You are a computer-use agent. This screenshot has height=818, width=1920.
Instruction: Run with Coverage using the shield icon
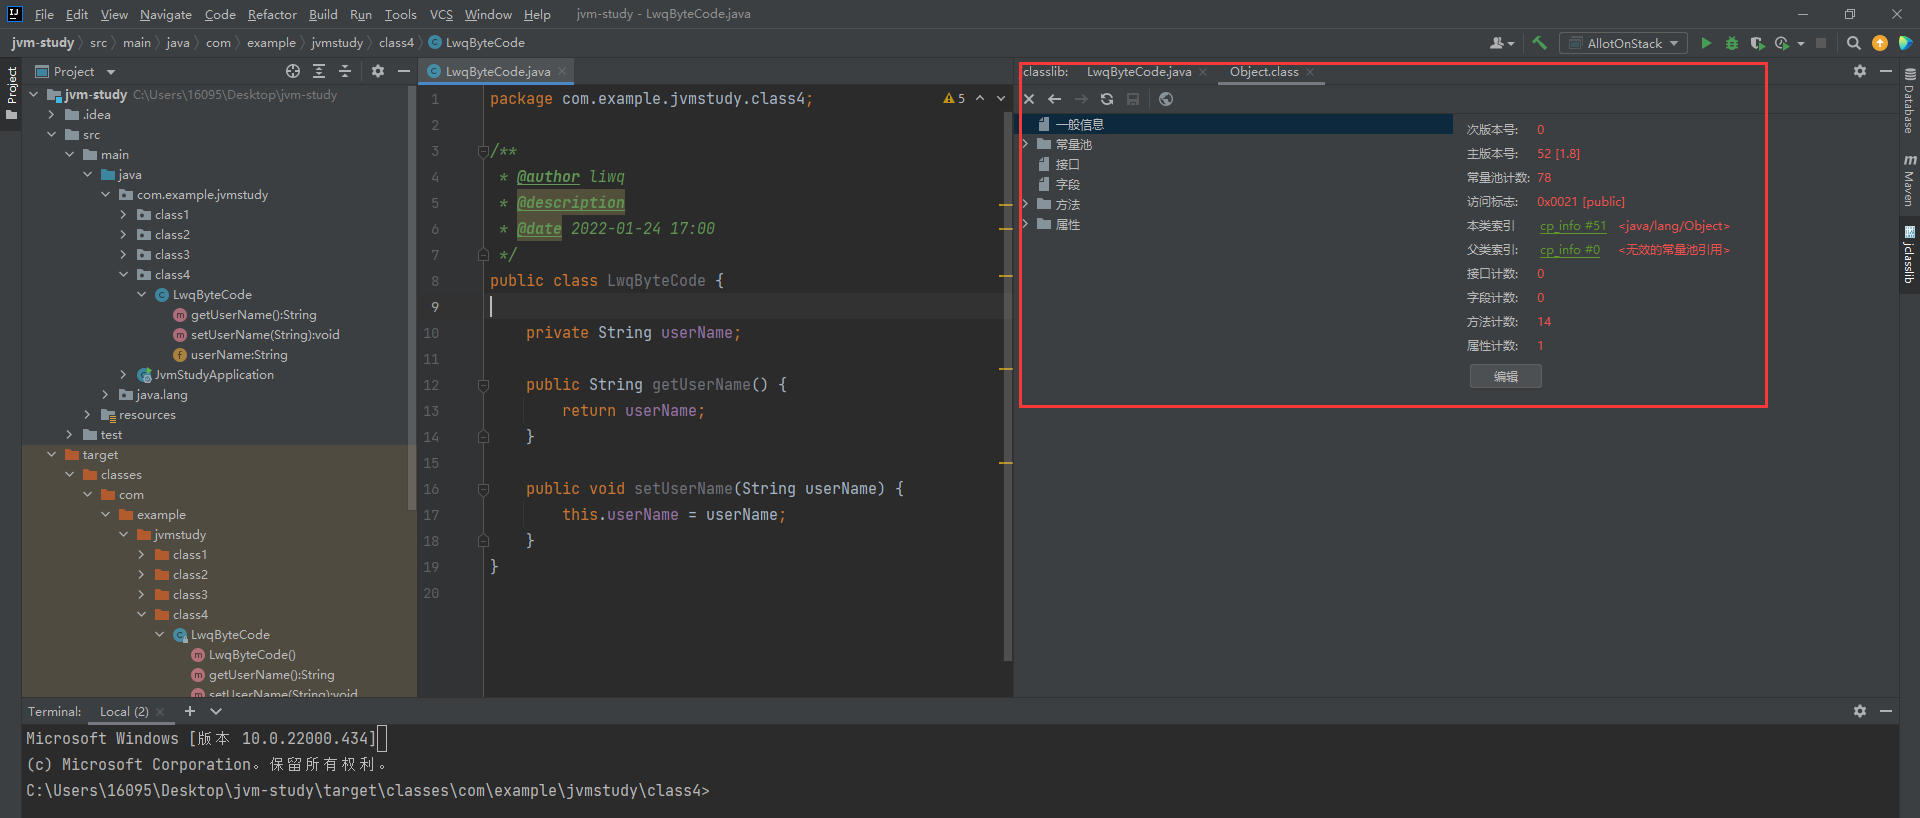click(1757, 43)
